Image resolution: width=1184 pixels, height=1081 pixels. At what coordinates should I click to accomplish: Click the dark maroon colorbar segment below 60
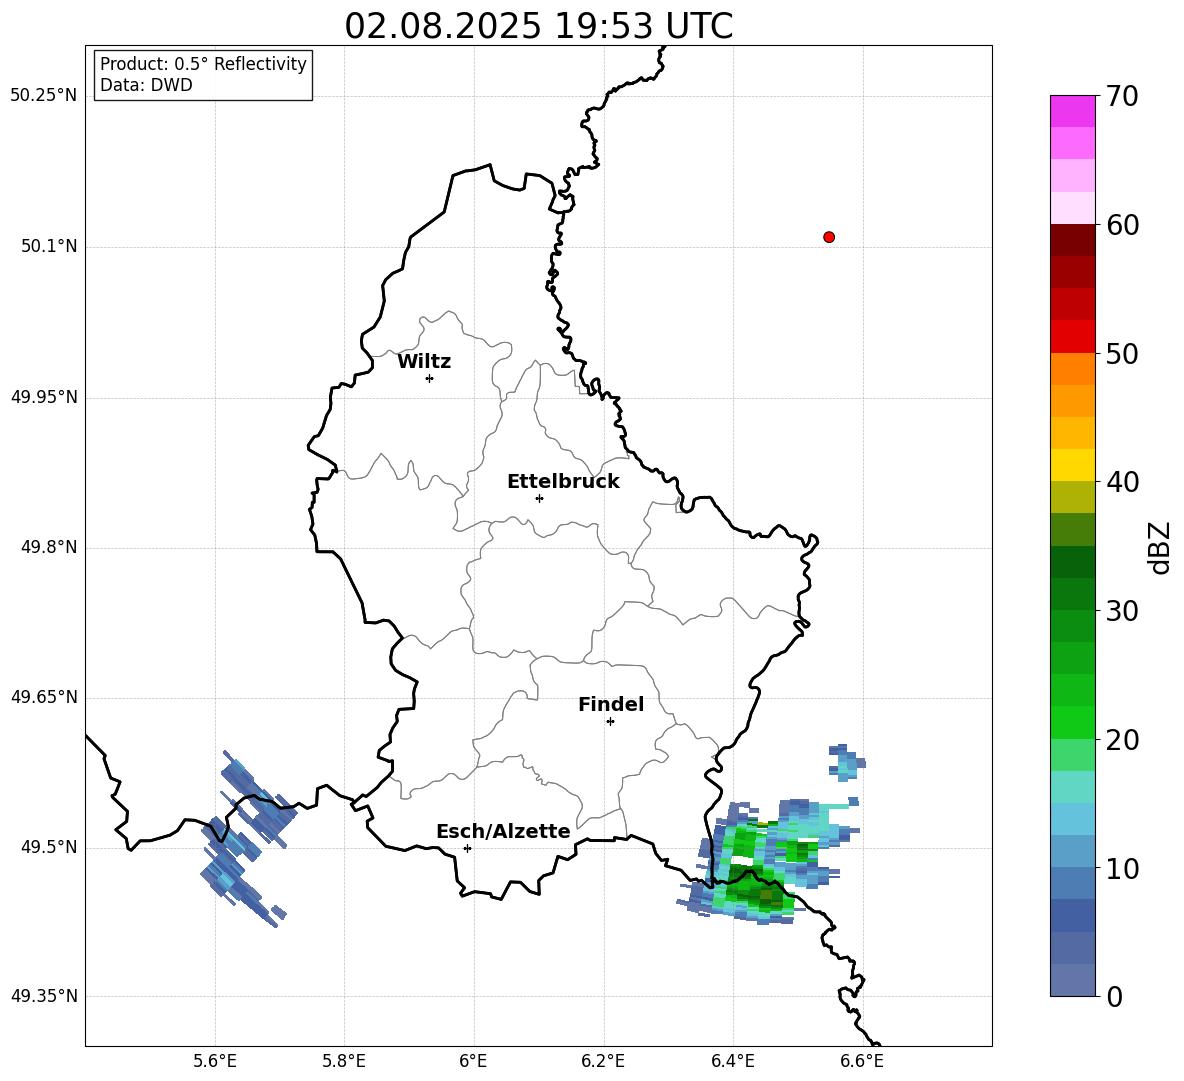1072,240
